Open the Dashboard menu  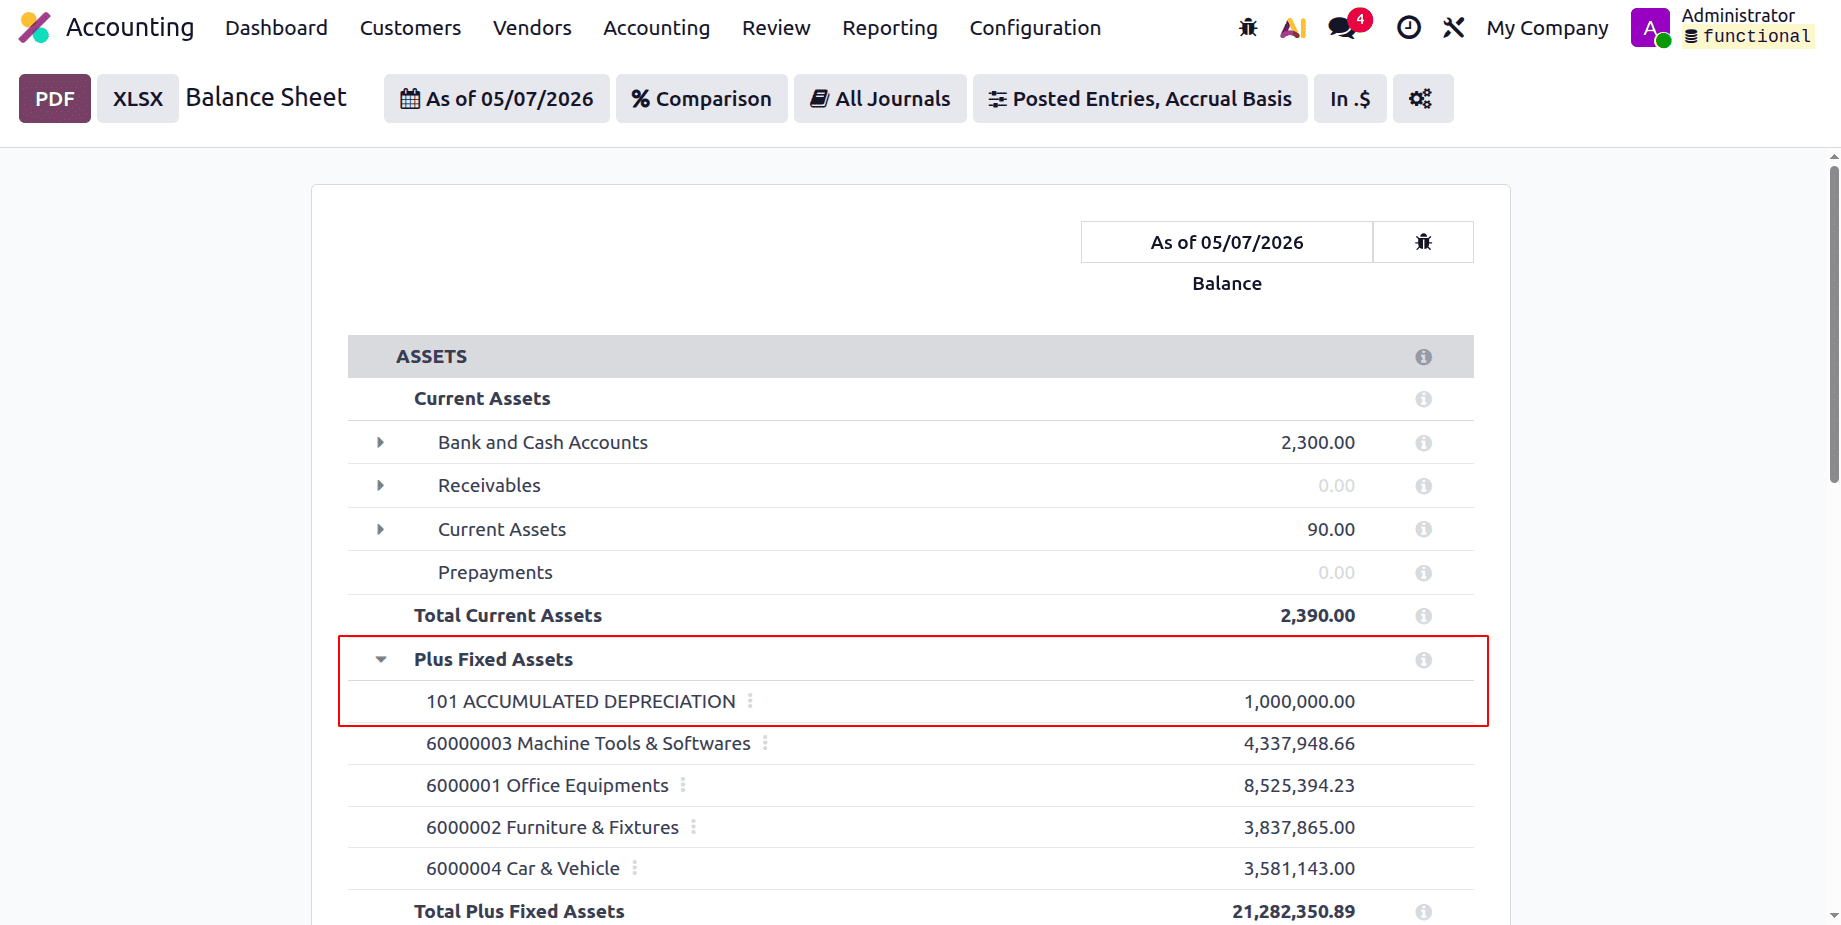[276, 28]
